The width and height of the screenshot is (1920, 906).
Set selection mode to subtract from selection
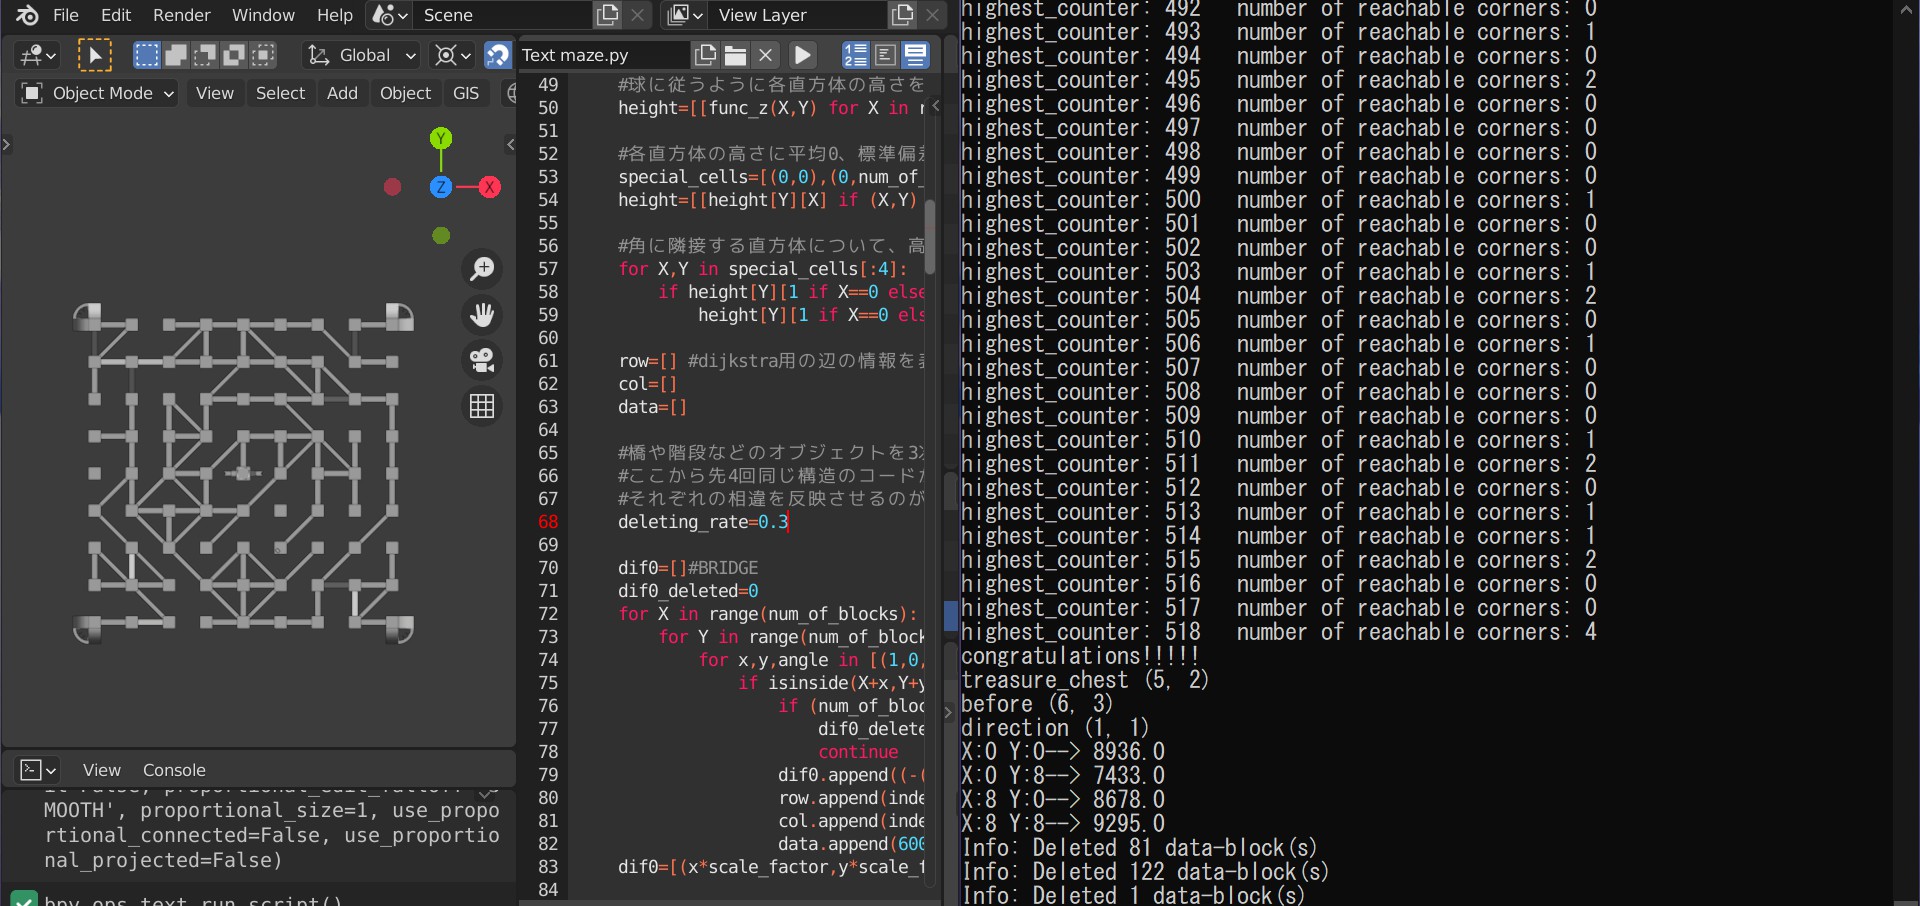205,55
